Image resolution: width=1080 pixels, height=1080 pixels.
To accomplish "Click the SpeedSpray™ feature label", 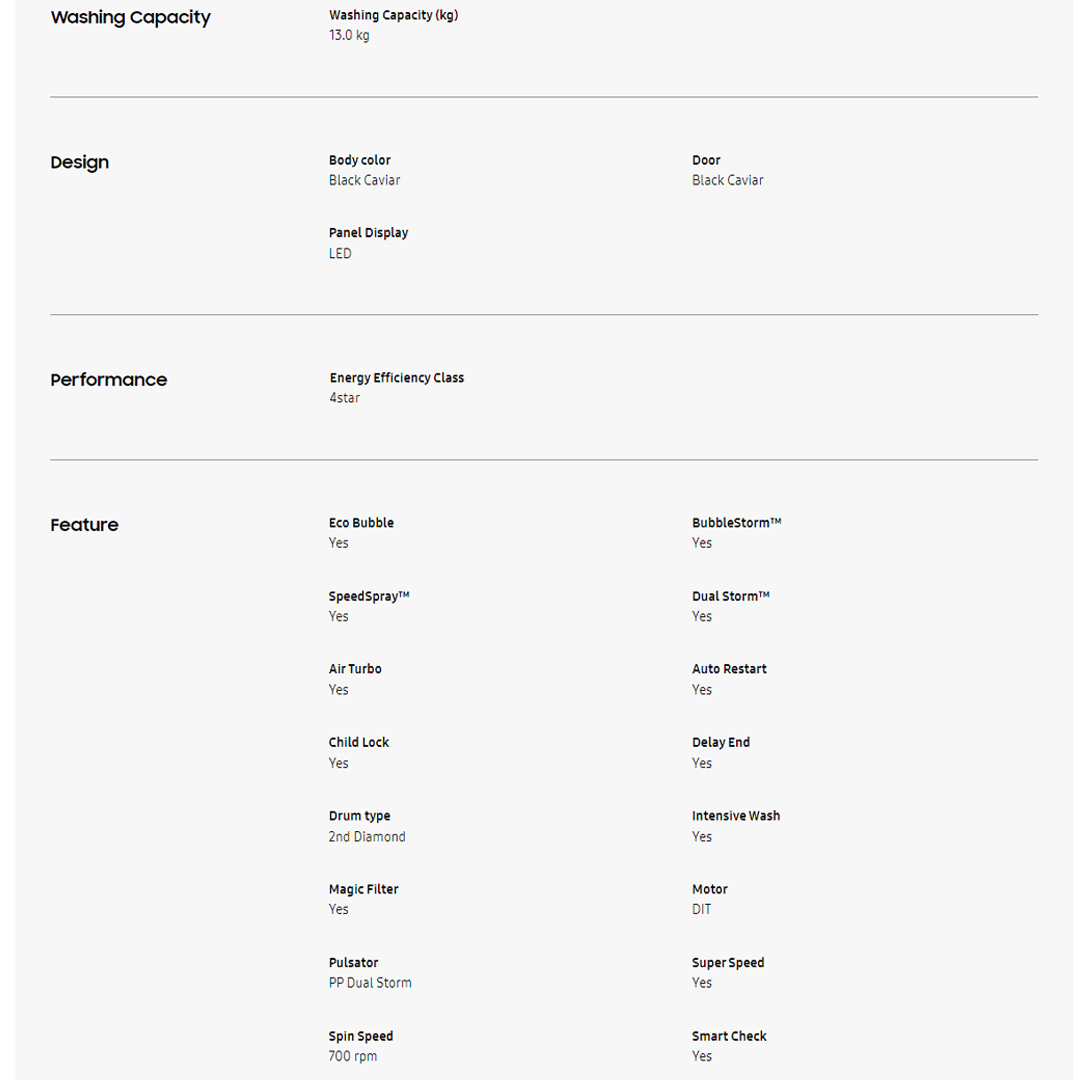I will coord(369,596).
